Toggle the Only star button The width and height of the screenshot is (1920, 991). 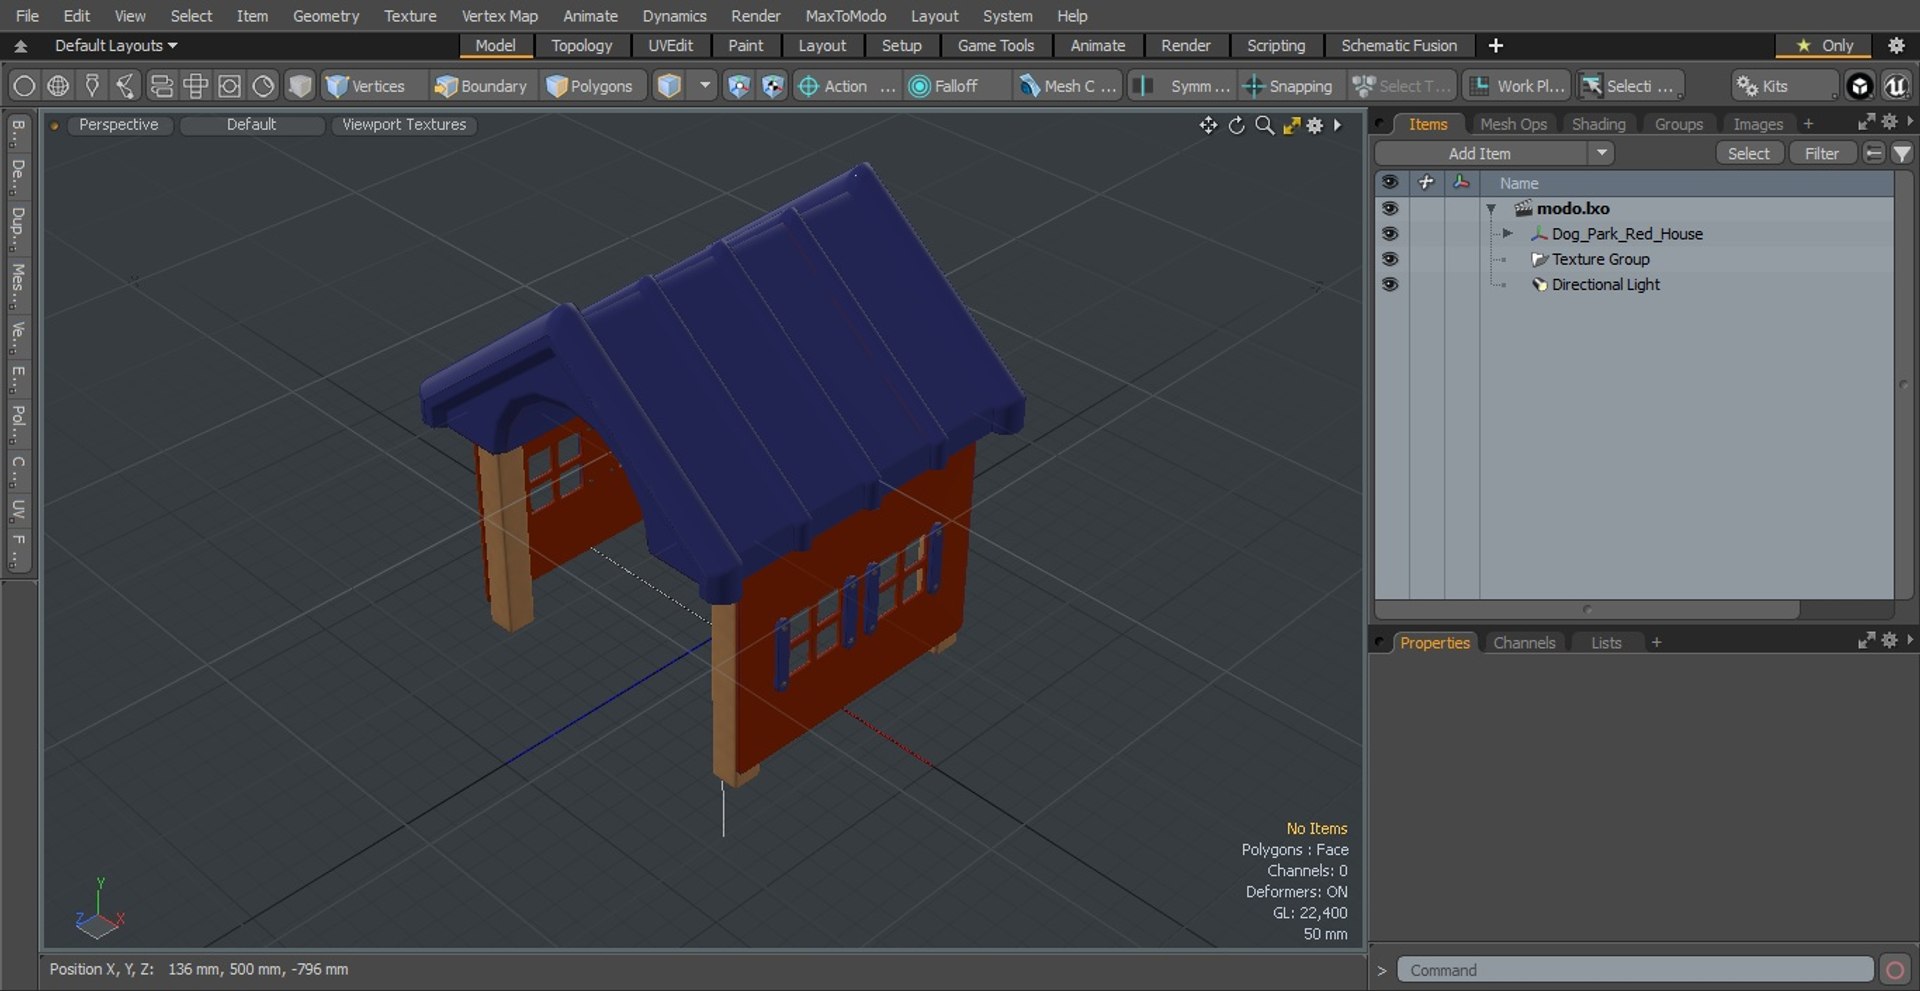pyautogui.click(x=1825, y=46)
